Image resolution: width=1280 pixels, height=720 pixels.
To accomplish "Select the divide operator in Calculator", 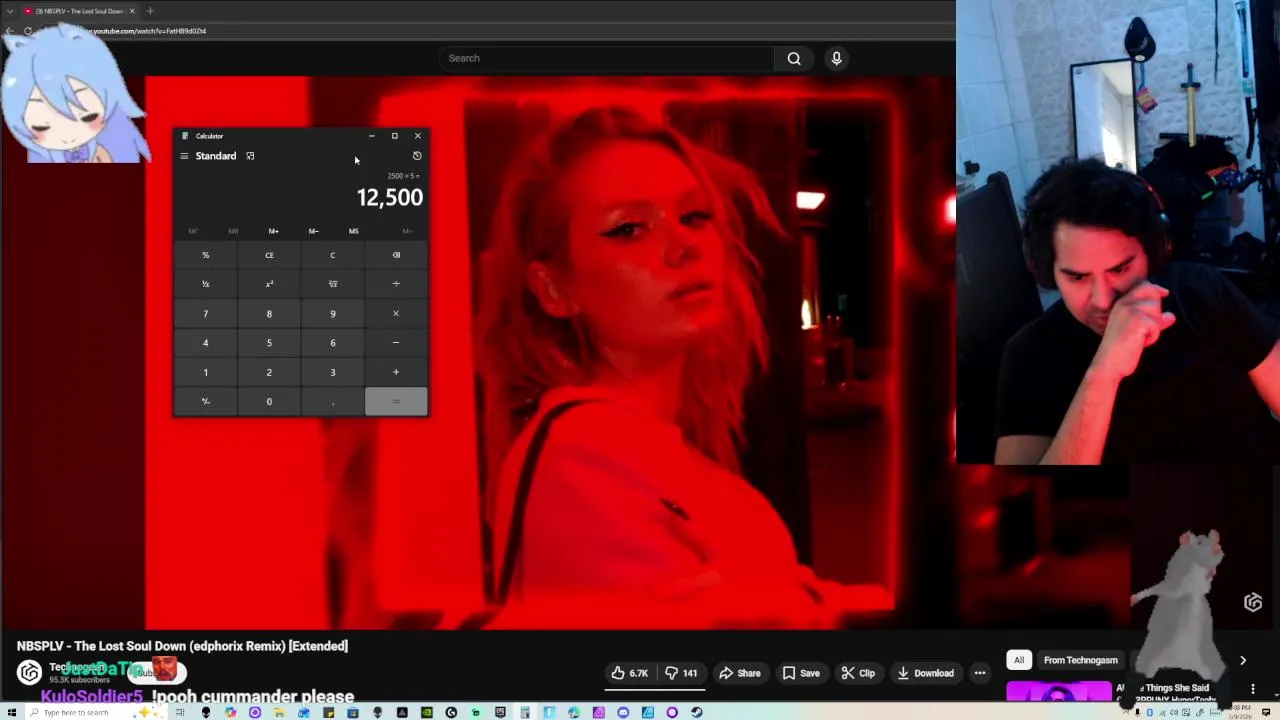I will tap(396, 284).
